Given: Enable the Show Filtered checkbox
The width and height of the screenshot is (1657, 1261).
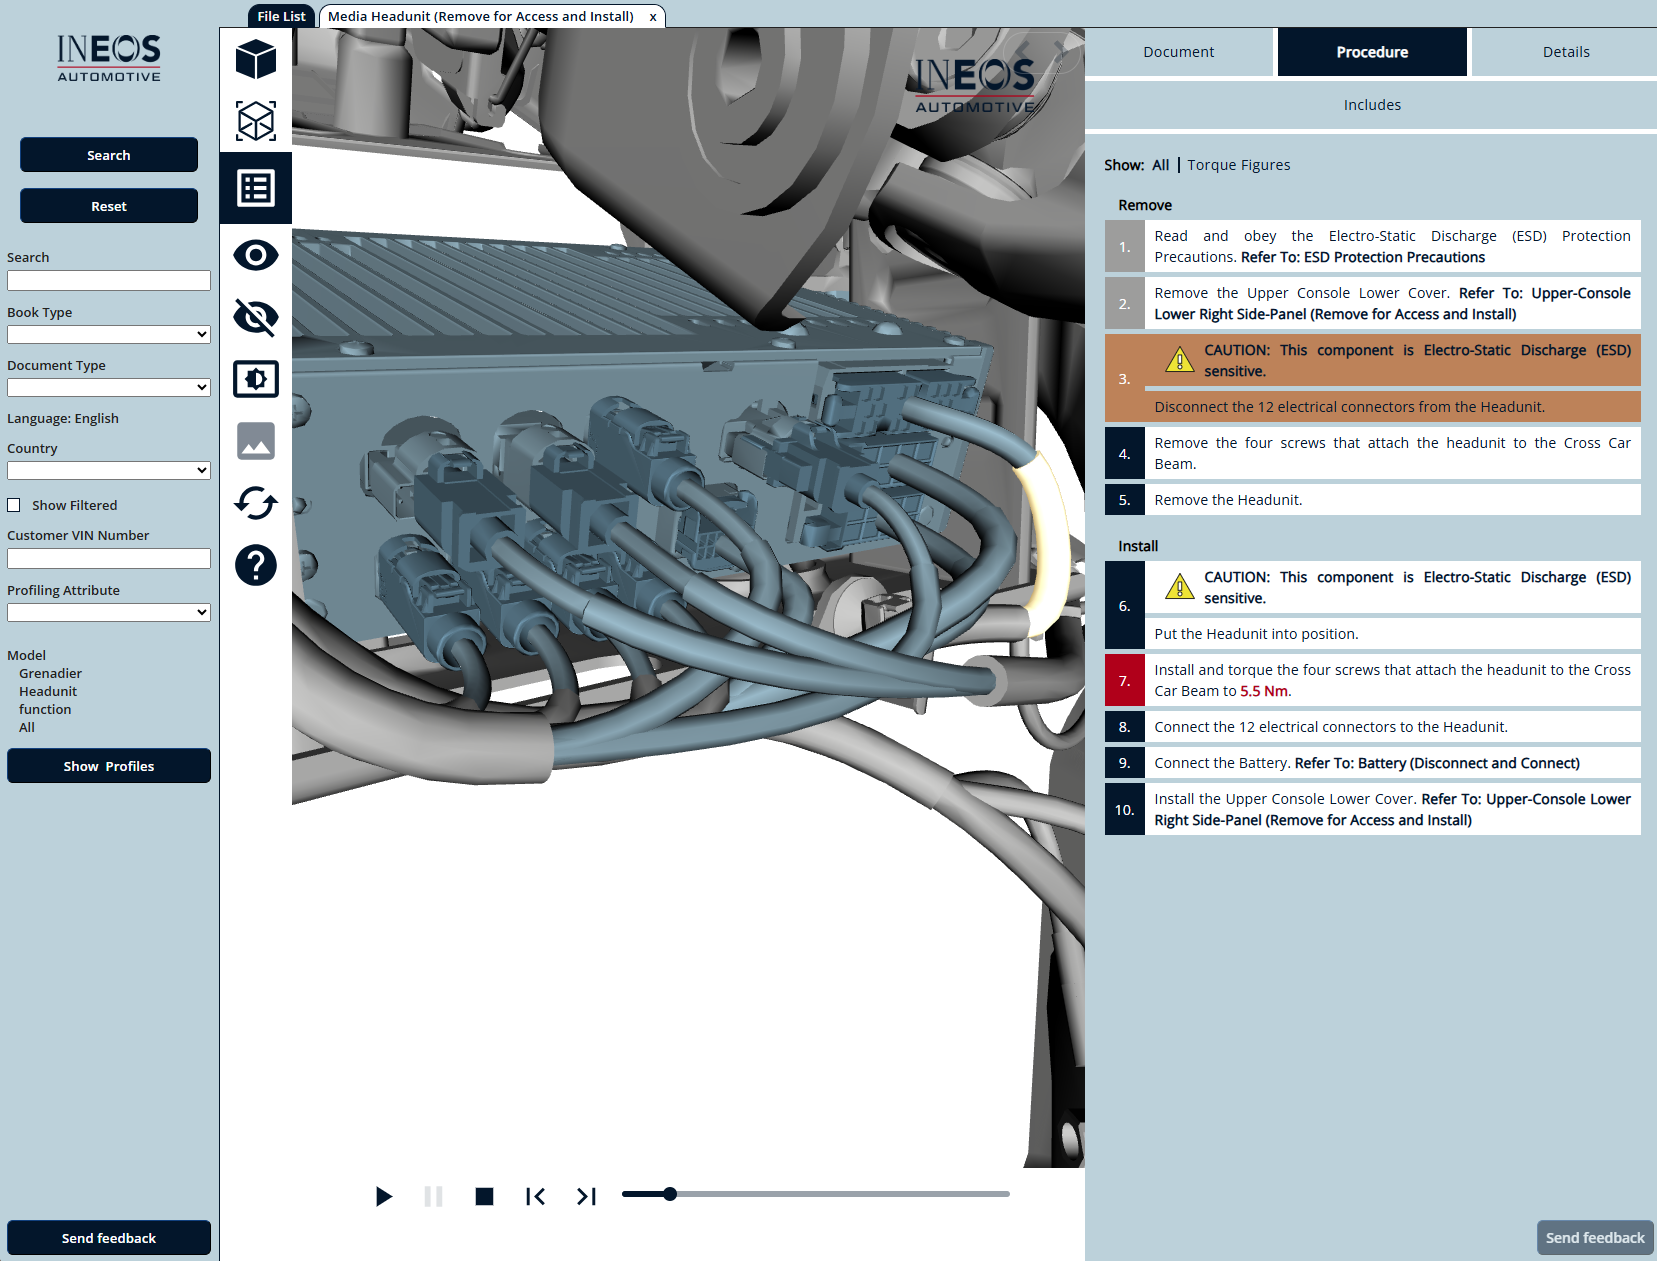Looking at the screenshot, I should tap(14, 505).
